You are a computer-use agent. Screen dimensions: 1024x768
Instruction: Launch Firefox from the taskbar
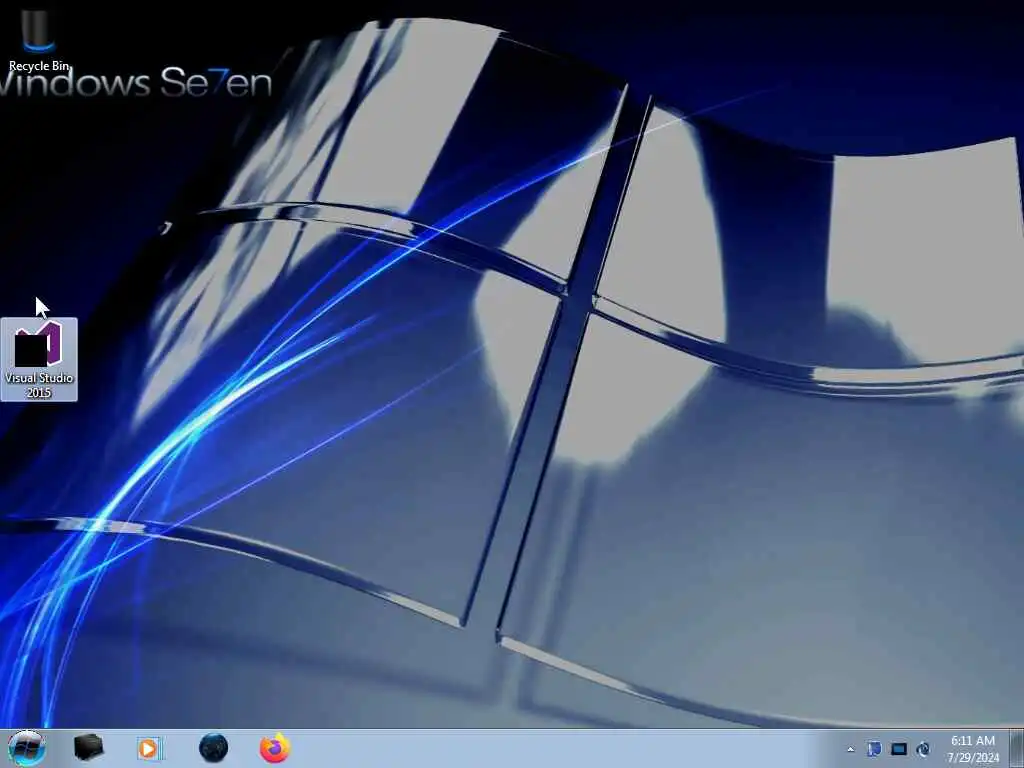(x=275, y=748)
